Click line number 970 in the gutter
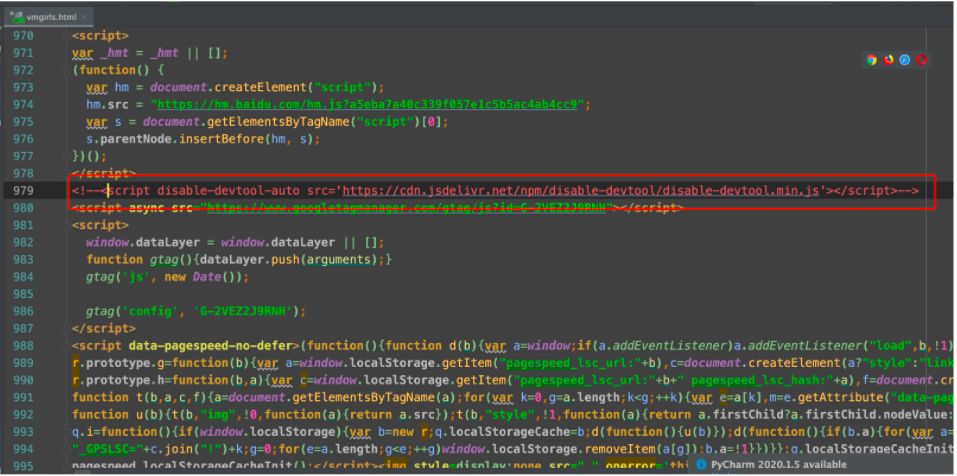This screenshot has width=957, height=476. click(23, 35)
